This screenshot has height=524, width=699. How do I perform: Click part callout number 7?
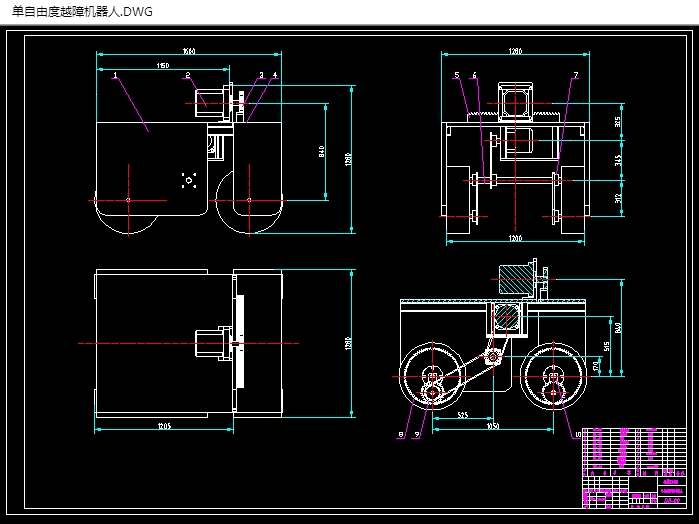[x=575, y=75]
